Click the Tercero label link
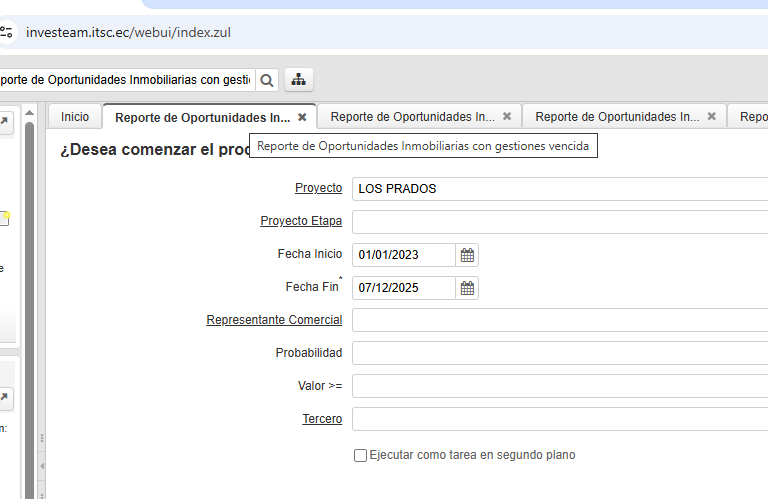The height and width of the screenshot is (499, 768). coord(322,419)
